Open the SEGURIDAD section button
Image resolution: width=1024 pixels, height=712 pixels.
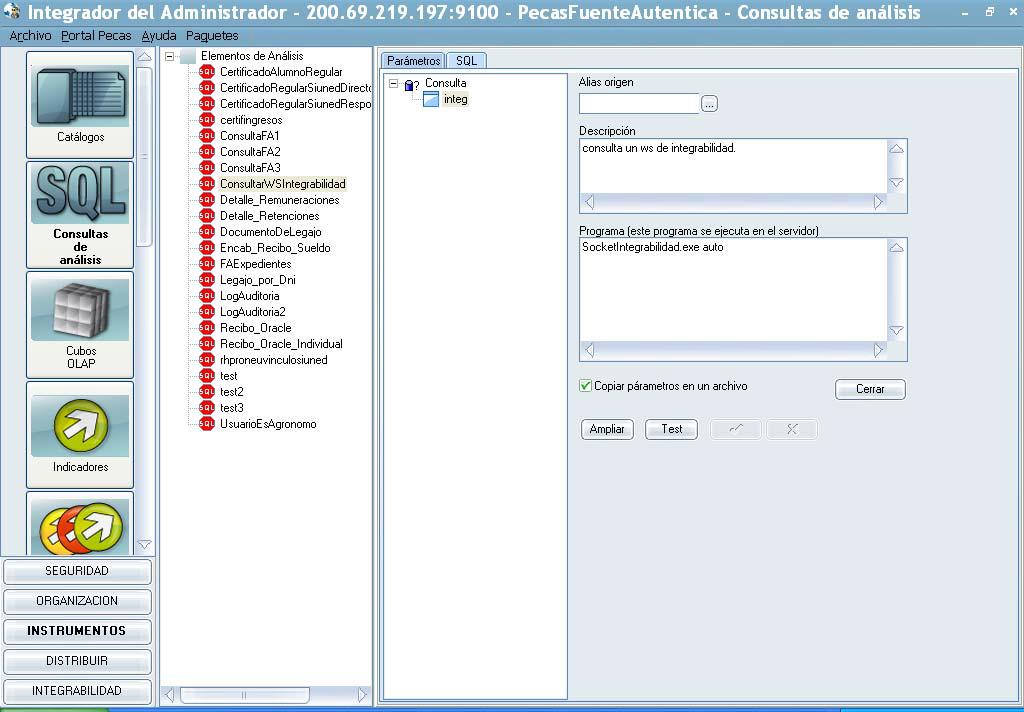coord(77,571)
